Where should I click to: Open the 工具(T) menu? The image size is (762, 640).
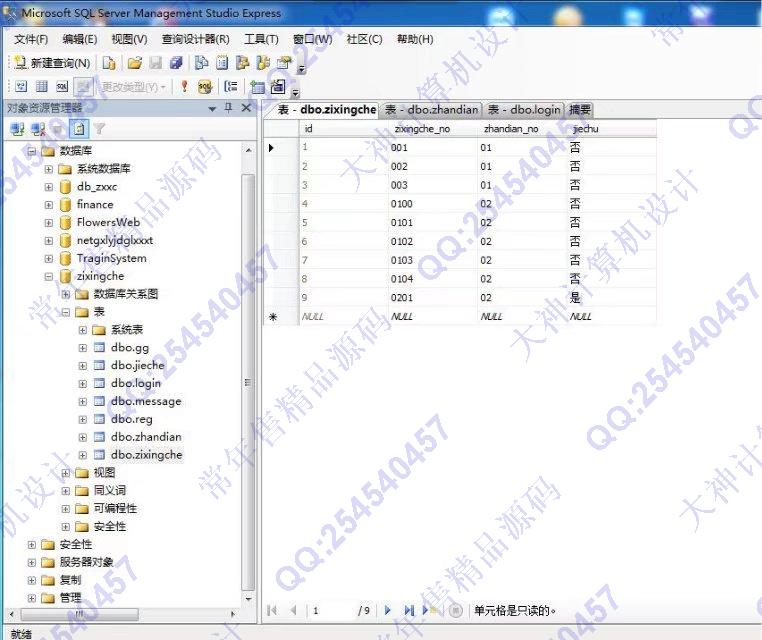point(261,39)
